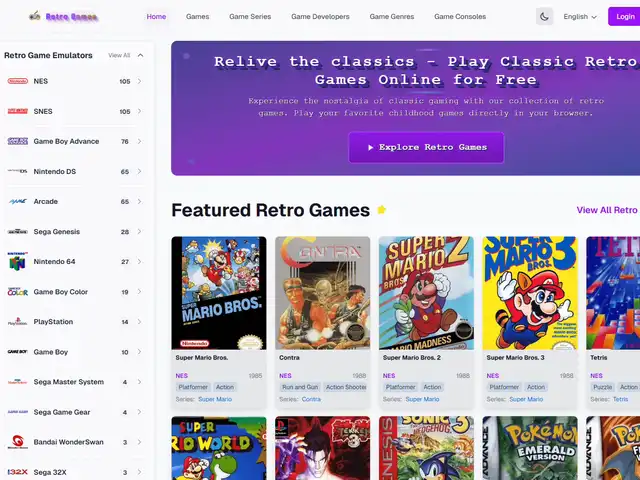
Task: Open the Bandai WonderSwan logo icon
Action: [18, 442]
